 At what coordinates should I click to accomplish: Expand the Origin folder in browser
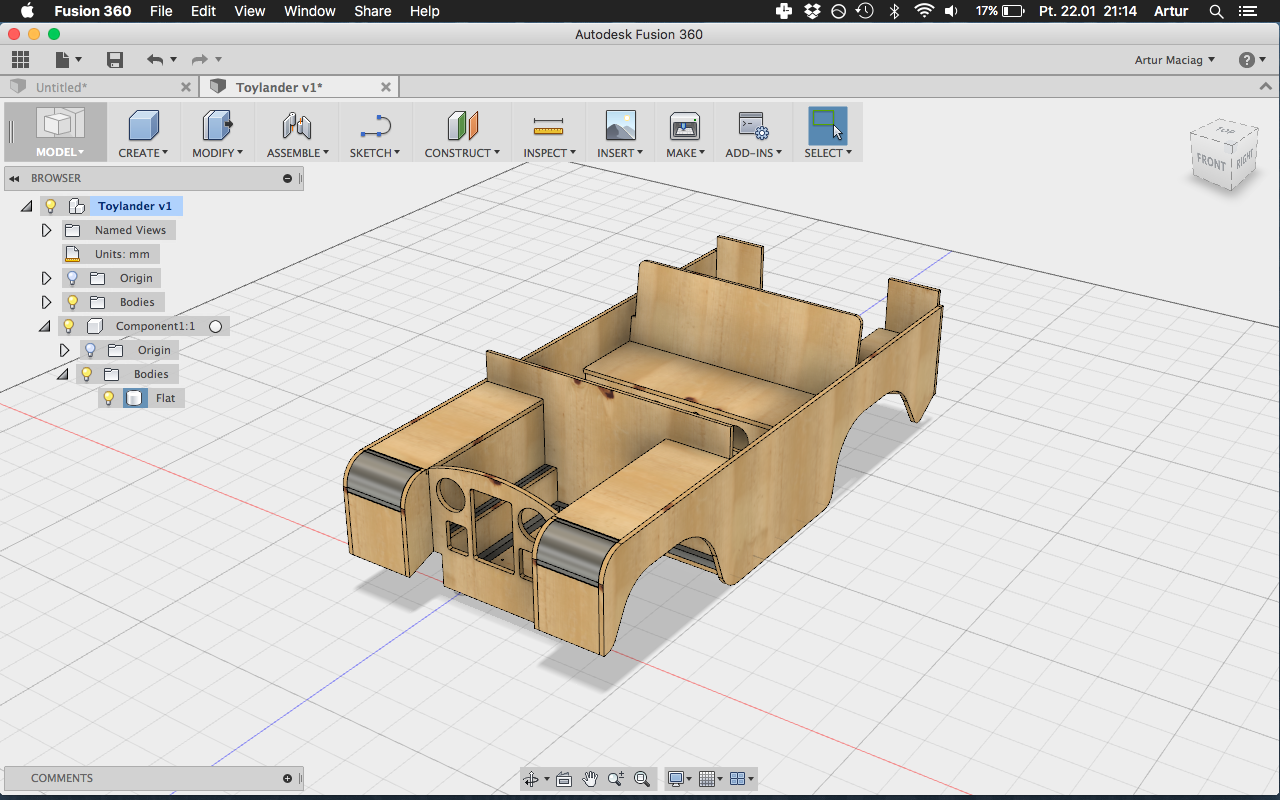pyautogui.click(x=46, y=277)
